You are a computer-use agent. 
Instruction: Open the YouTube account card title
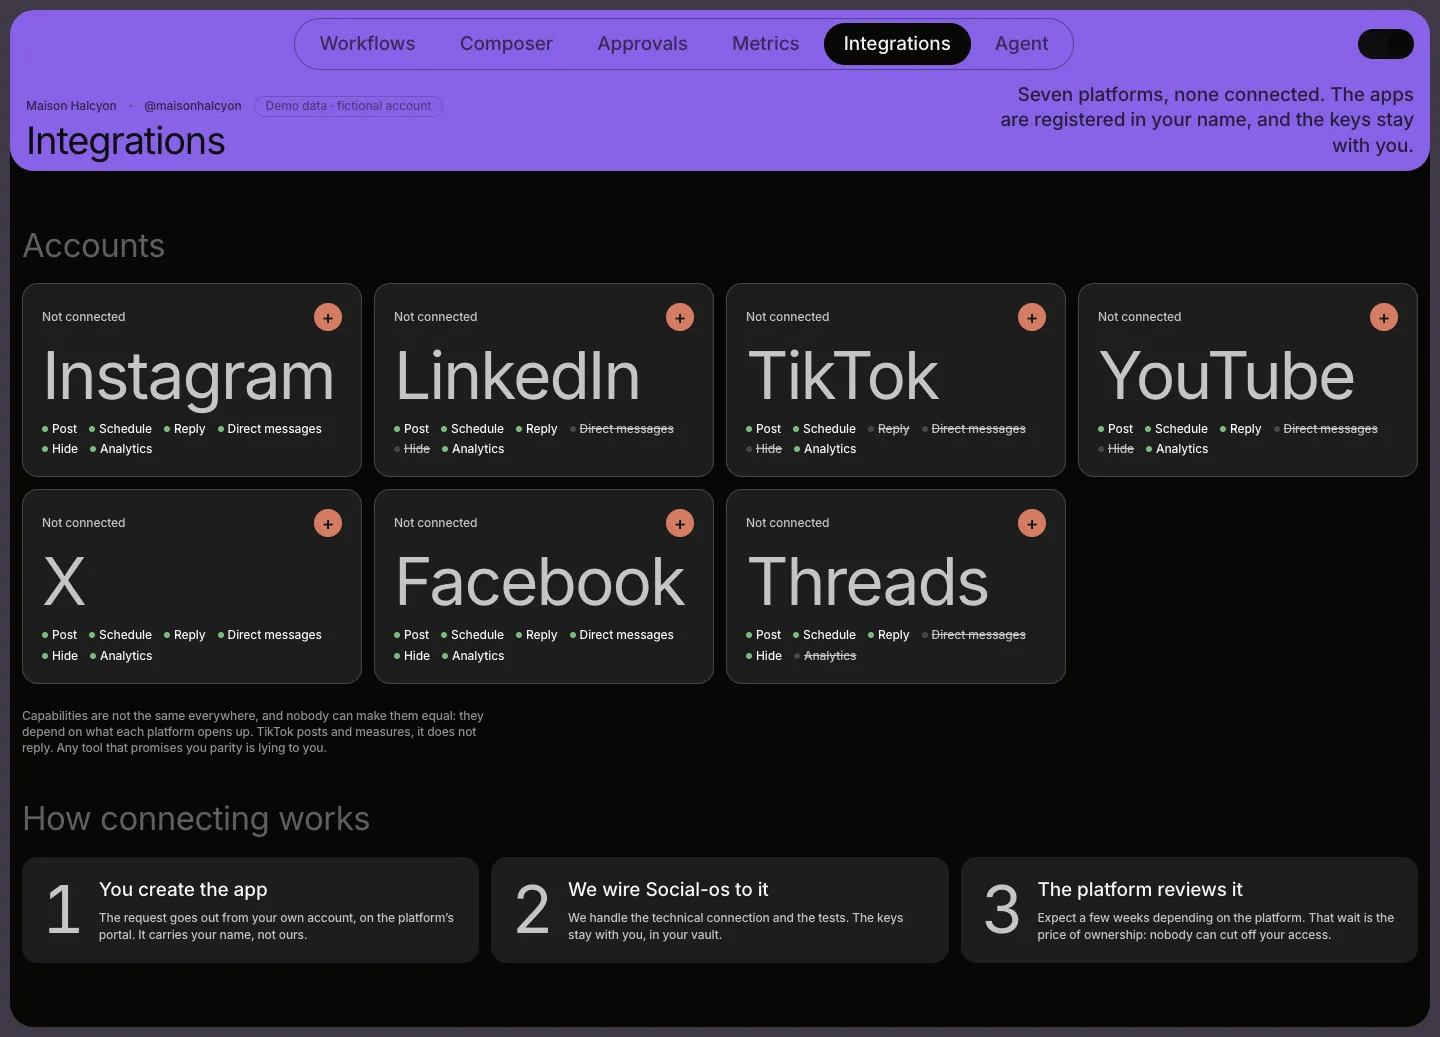click(x=1226, y=377)
